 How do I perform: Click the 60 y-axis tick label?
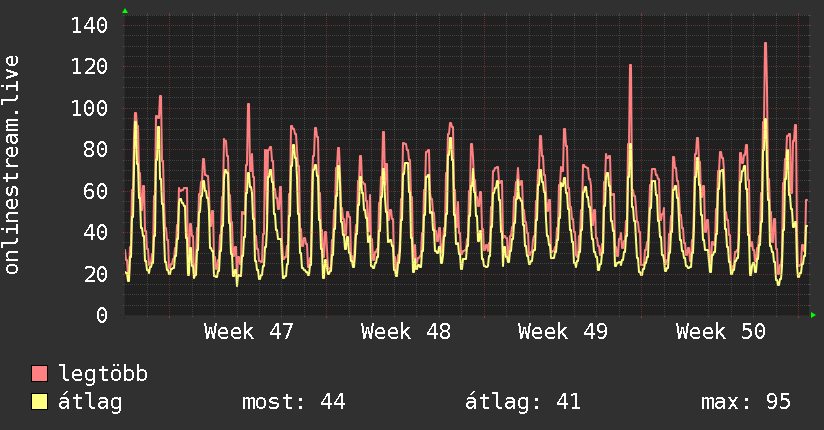click(96, 191)
